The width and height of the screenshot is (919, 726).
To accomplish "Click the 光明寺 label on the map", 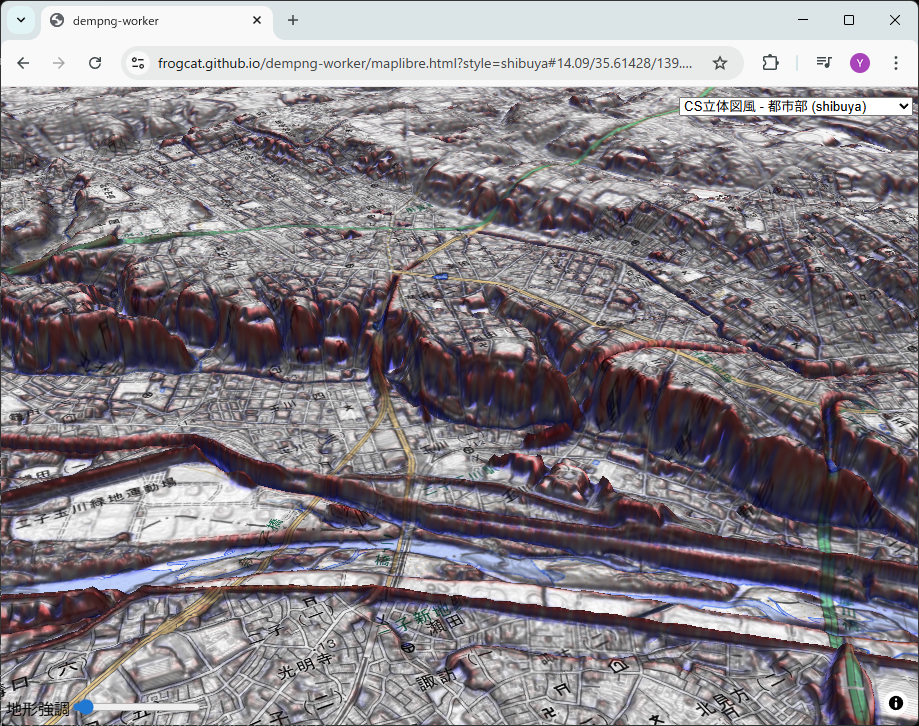I will pos(305,666).
